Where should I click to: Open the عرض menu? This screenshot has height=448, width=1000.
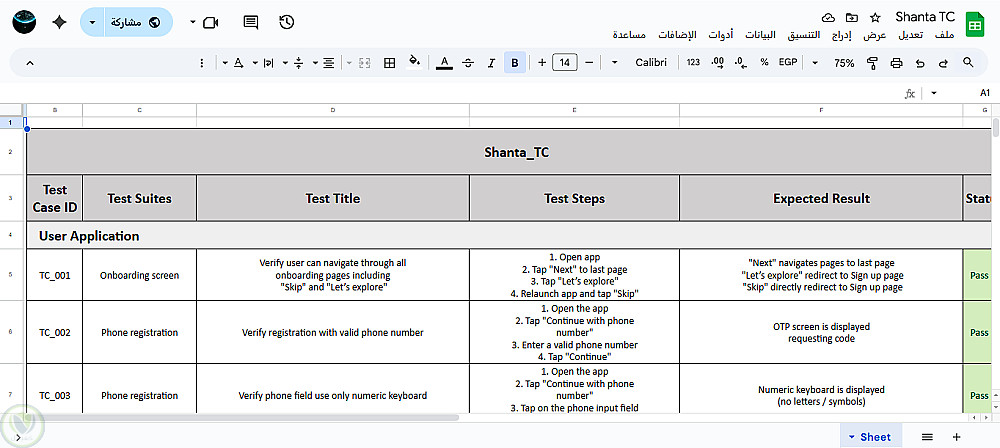tap(875, 34)
